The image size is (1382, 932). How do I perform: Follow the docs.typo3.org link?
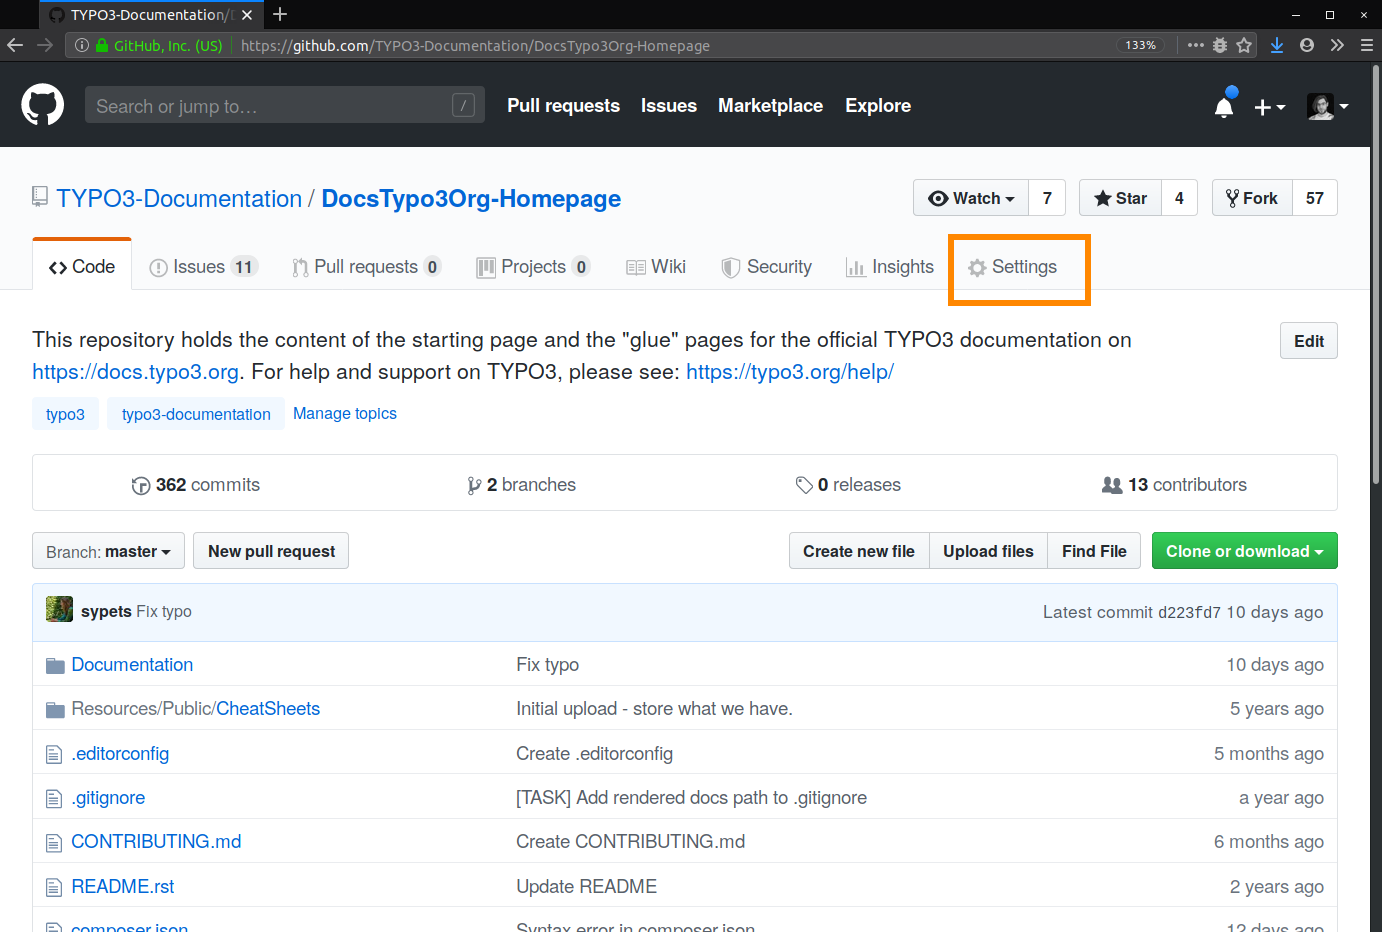pos(135,372)
